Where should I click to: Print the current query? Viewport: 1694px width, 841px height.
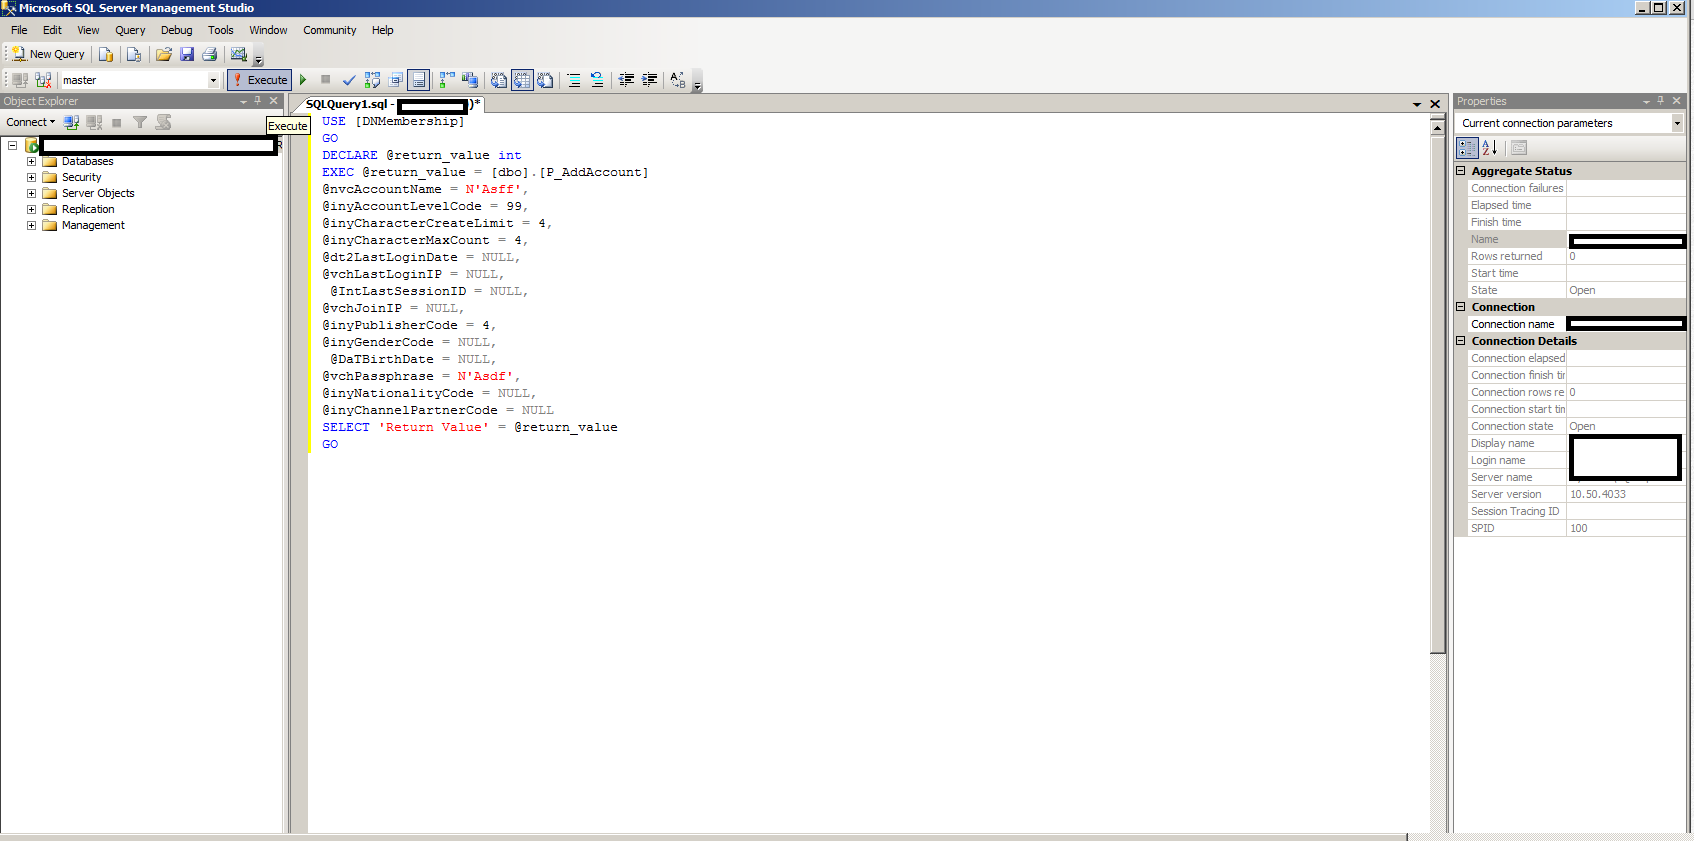pyautogui.click(x=209, y=54)
